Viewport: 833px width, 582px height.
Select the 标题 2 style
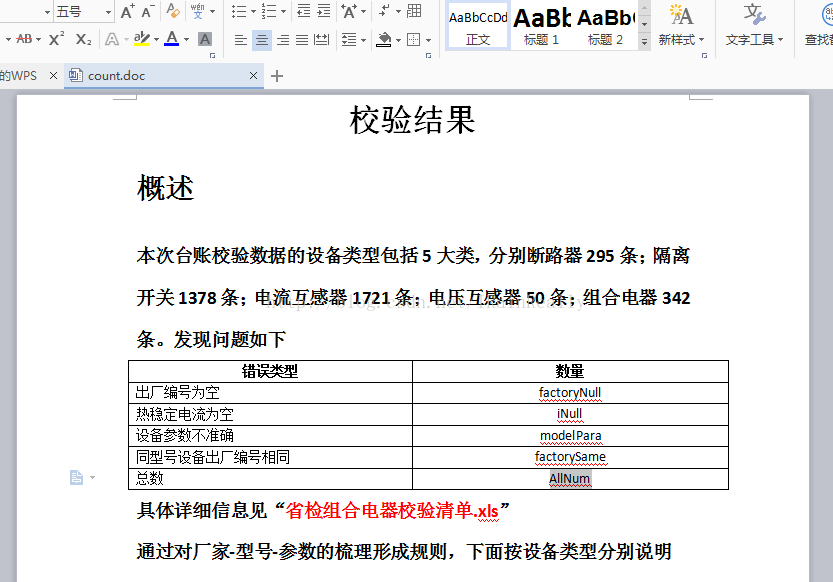click(x=605, y=26)
